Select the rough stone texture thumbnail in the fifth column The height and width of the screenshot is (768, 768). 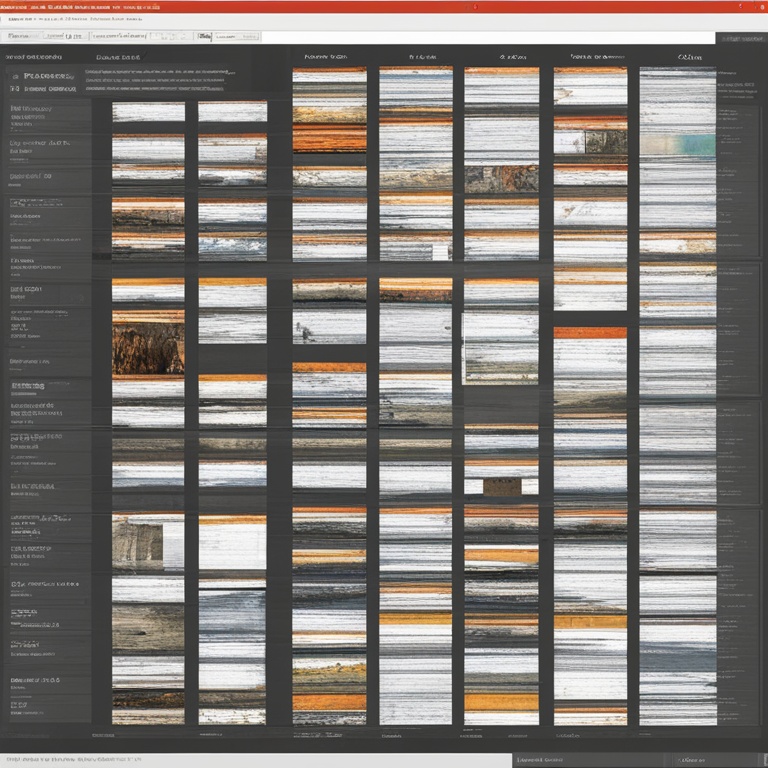point(502,178)
